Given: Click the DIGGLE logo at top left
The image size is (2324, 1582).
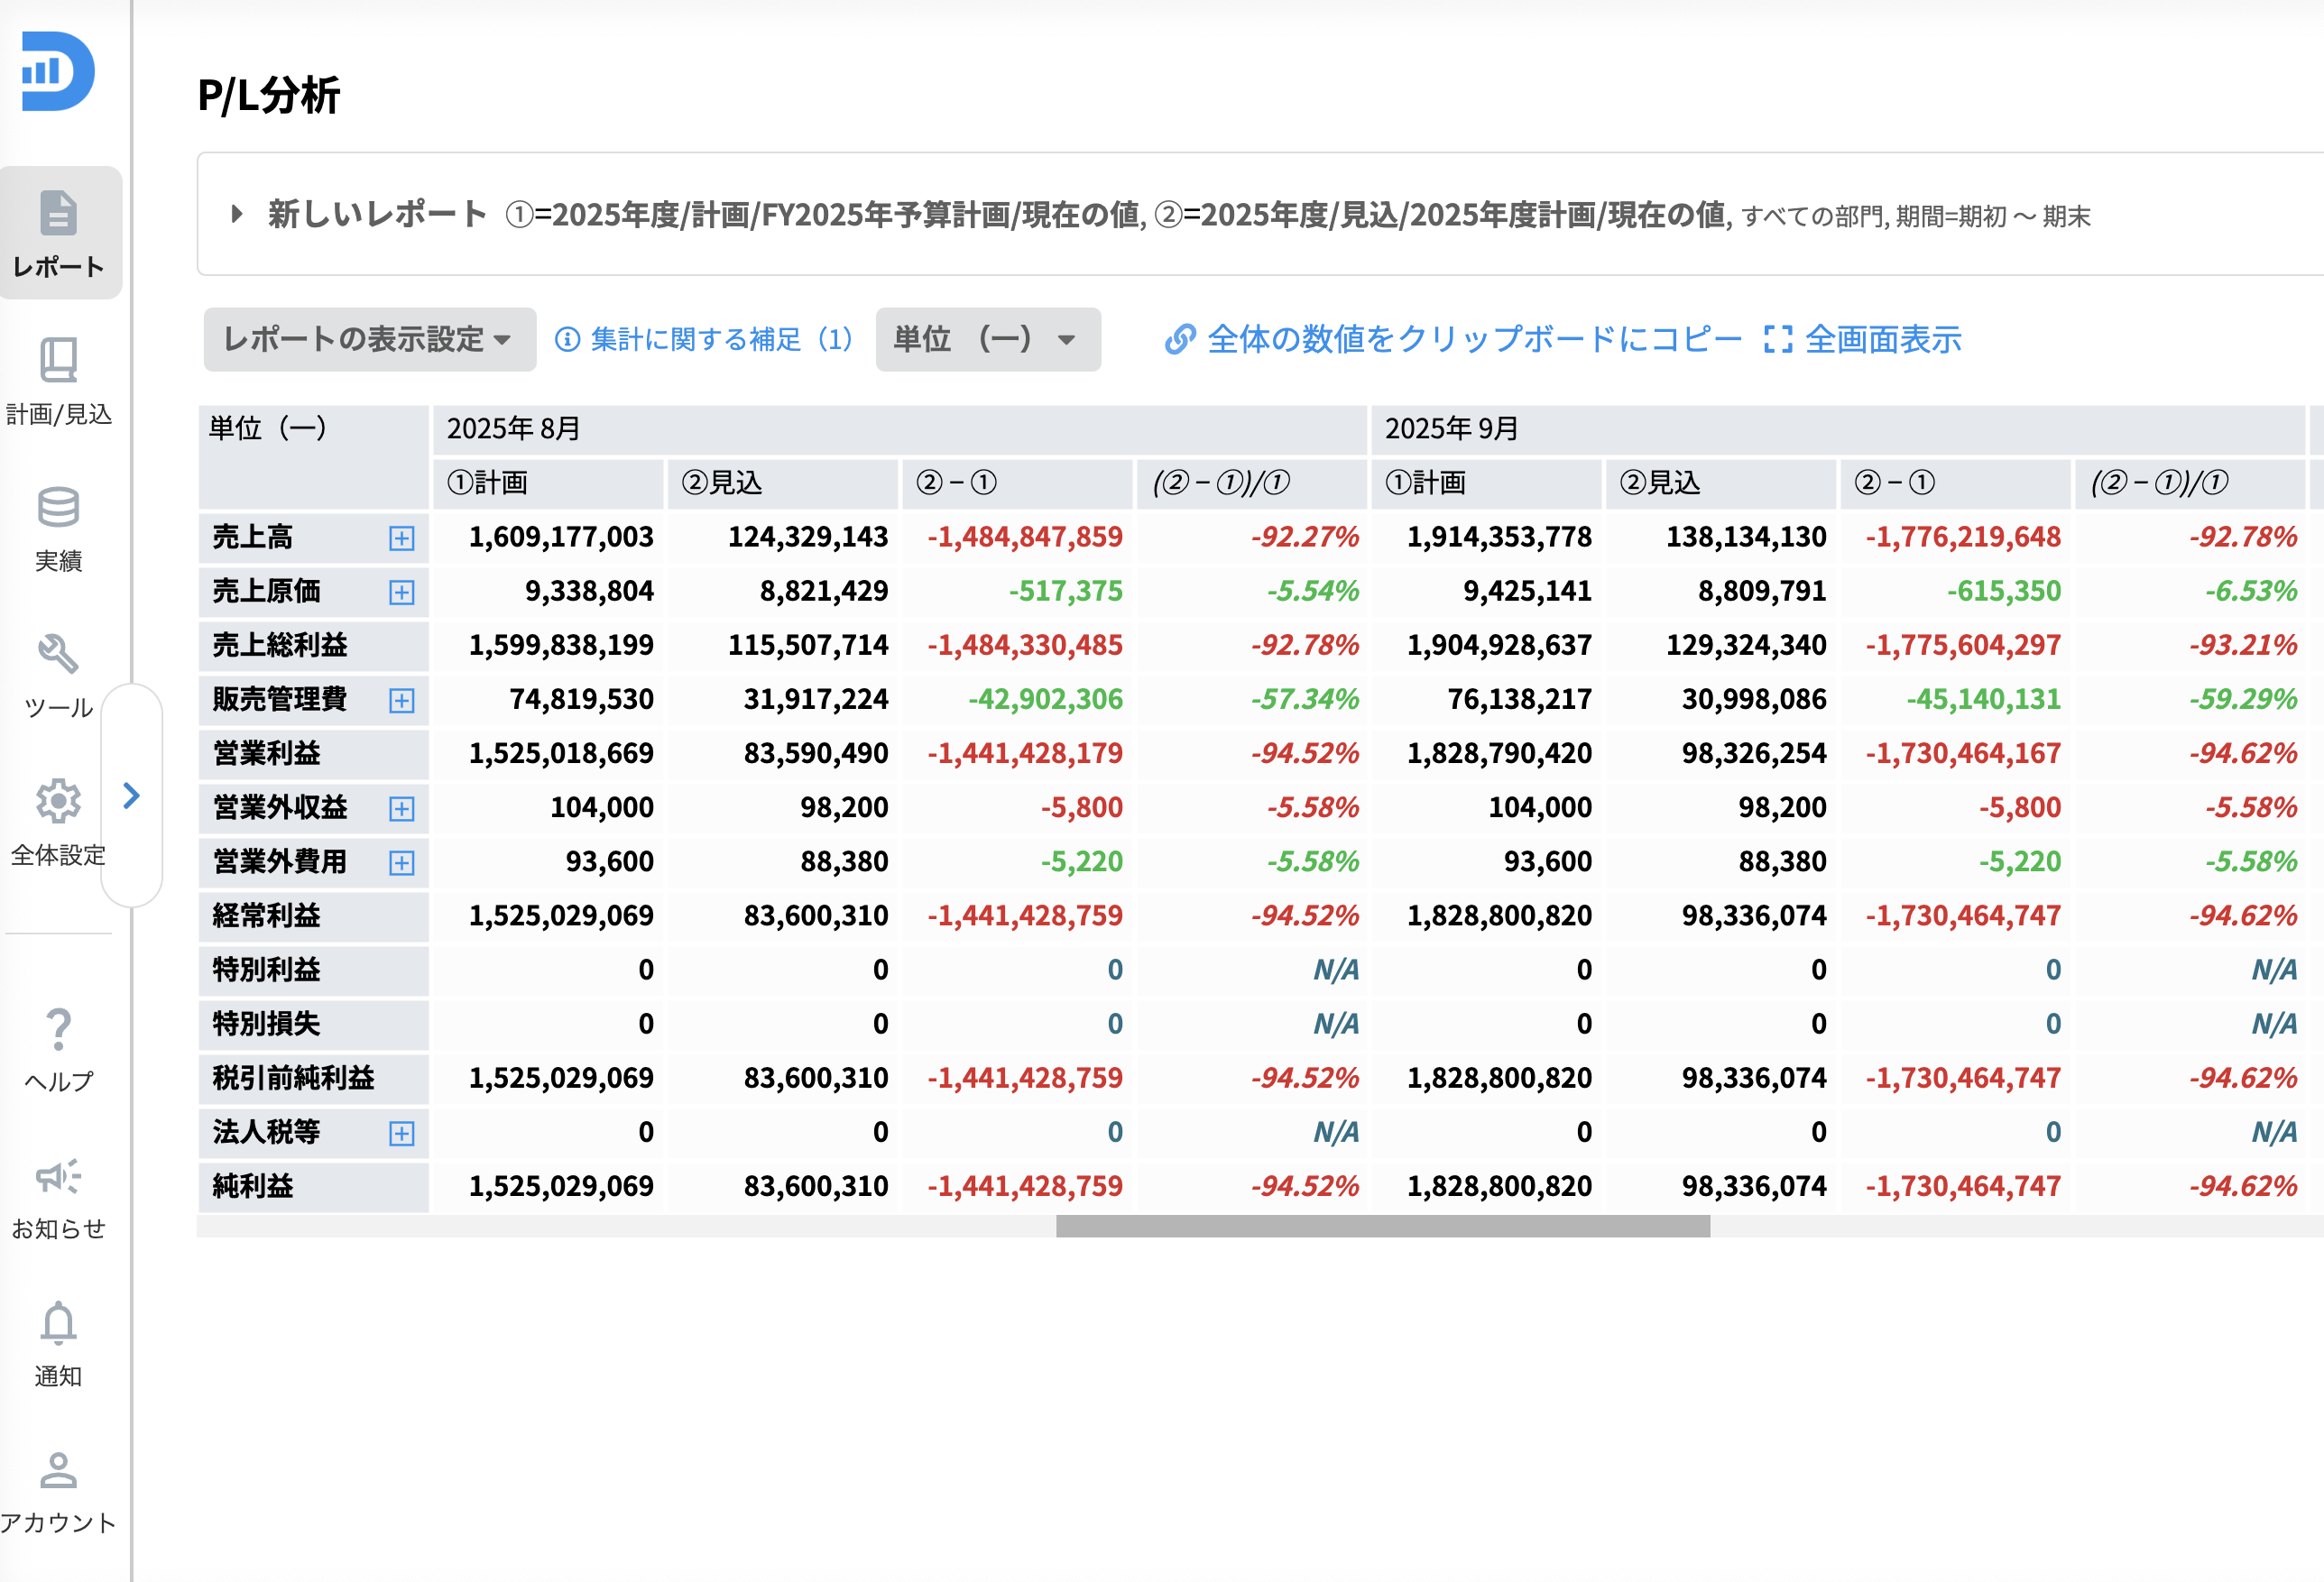Looking at the screenshot, I should [x=58, y=71].
